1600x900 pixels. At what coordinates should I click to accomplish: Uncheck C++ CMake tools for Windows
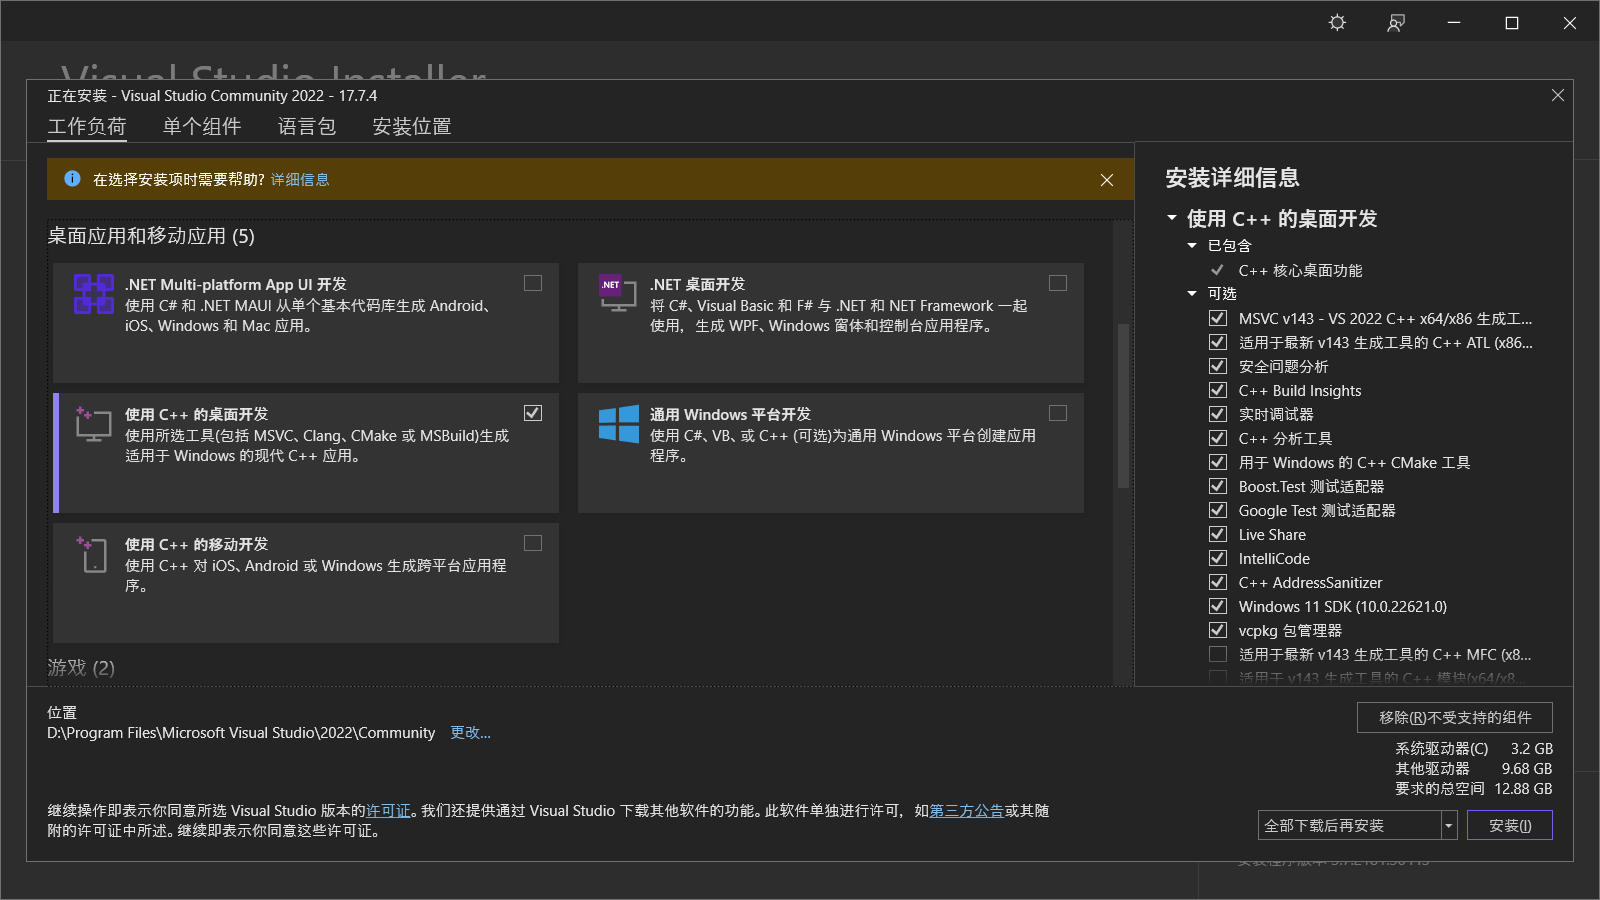(1218, 462)
